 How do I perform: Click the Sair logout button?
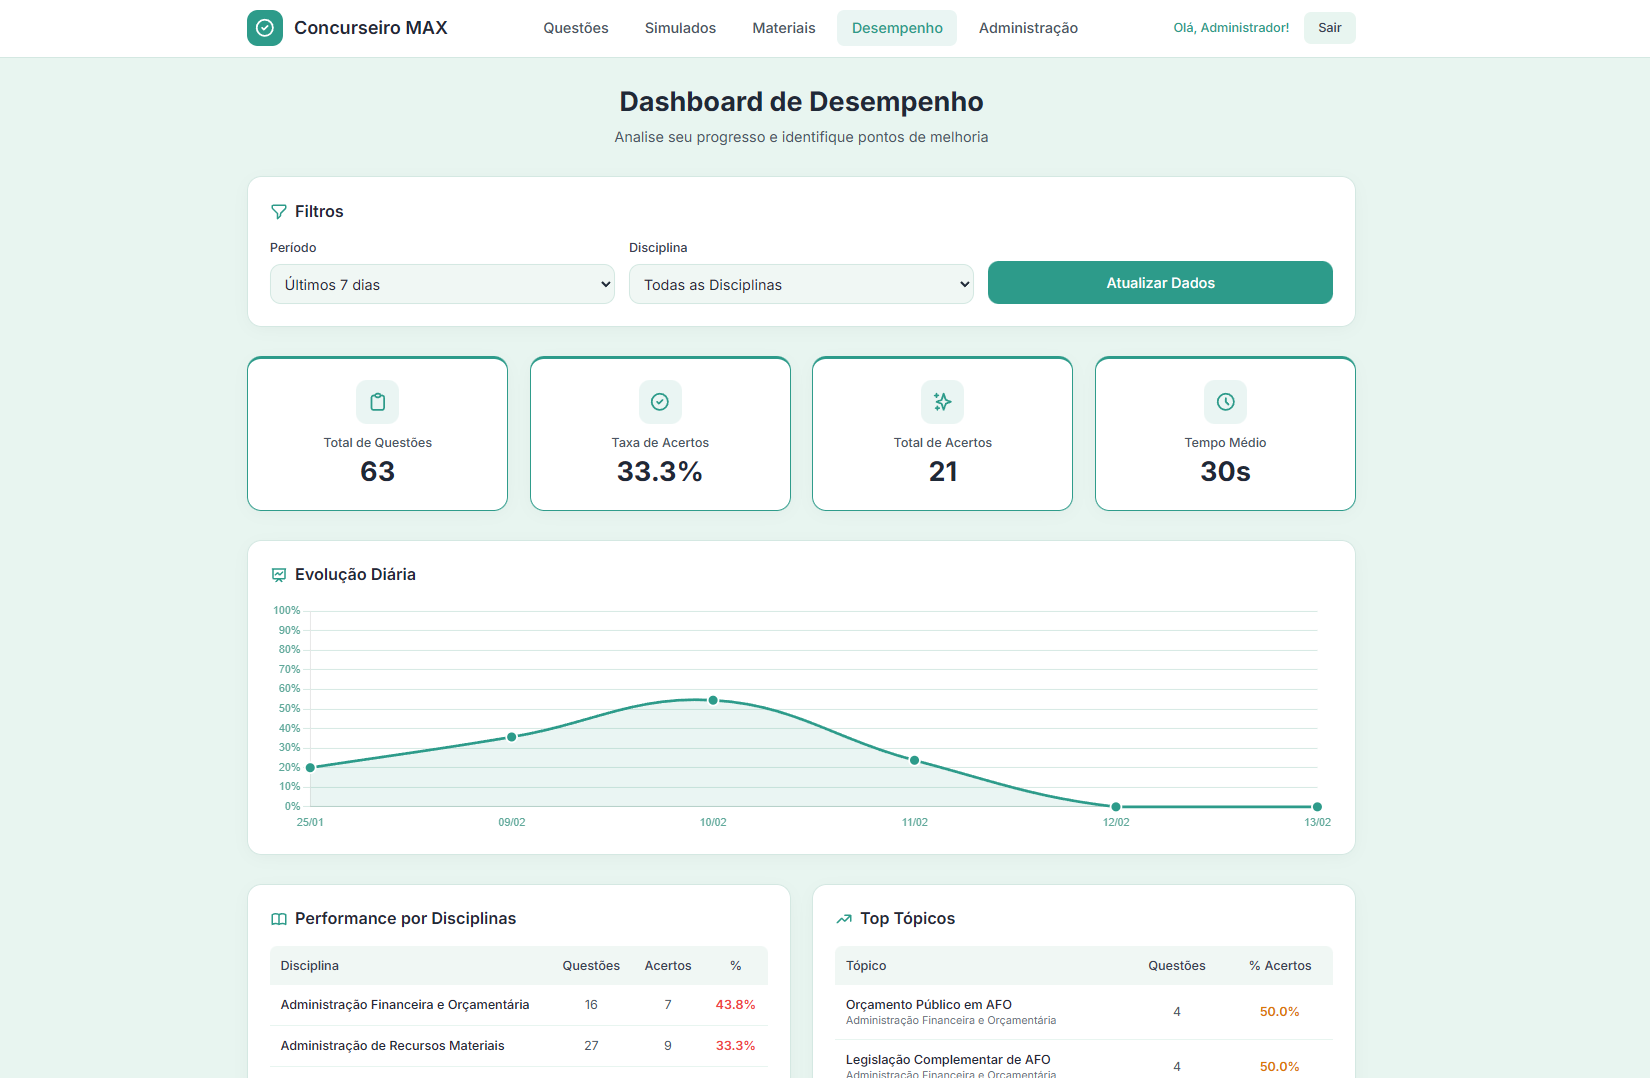point(1329,28)
